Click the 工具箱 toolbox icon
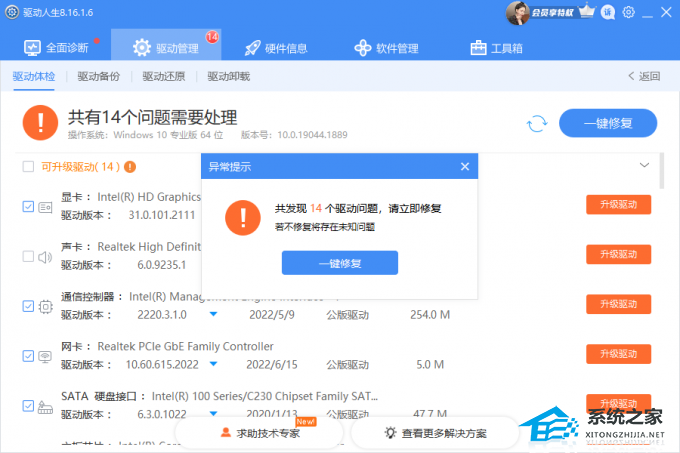 point(478,48)
